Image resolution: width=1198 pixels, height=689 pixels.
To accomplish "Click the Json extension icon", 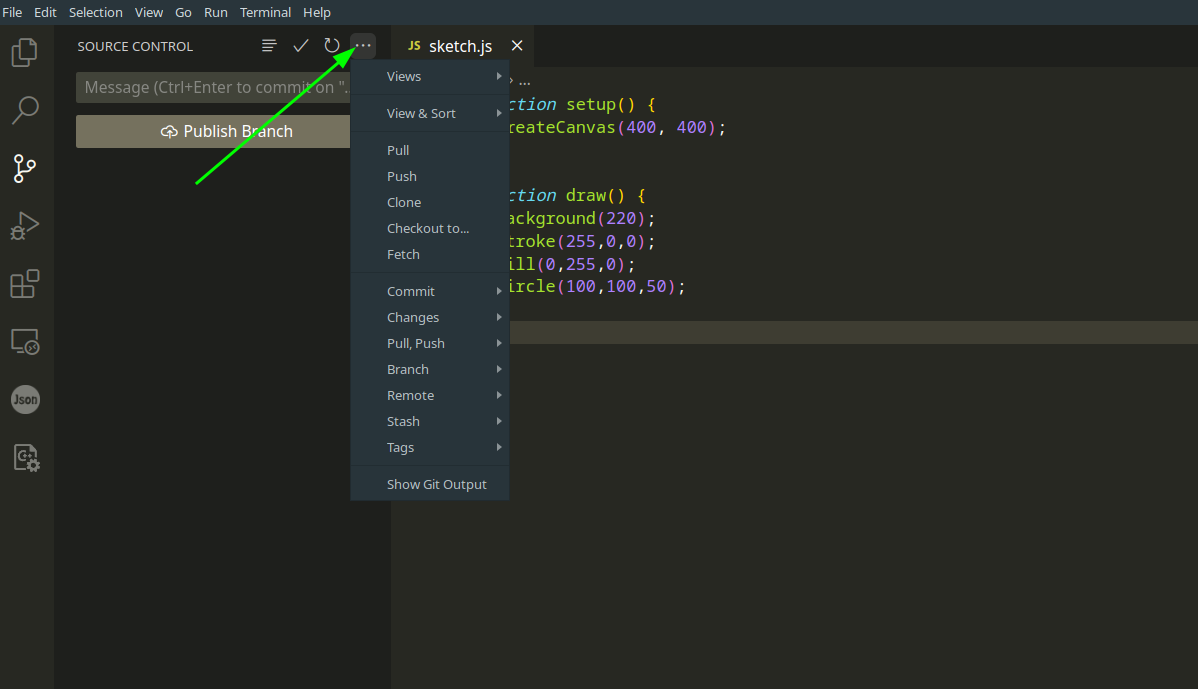I will pyautogui.click(x=25, y=400).
